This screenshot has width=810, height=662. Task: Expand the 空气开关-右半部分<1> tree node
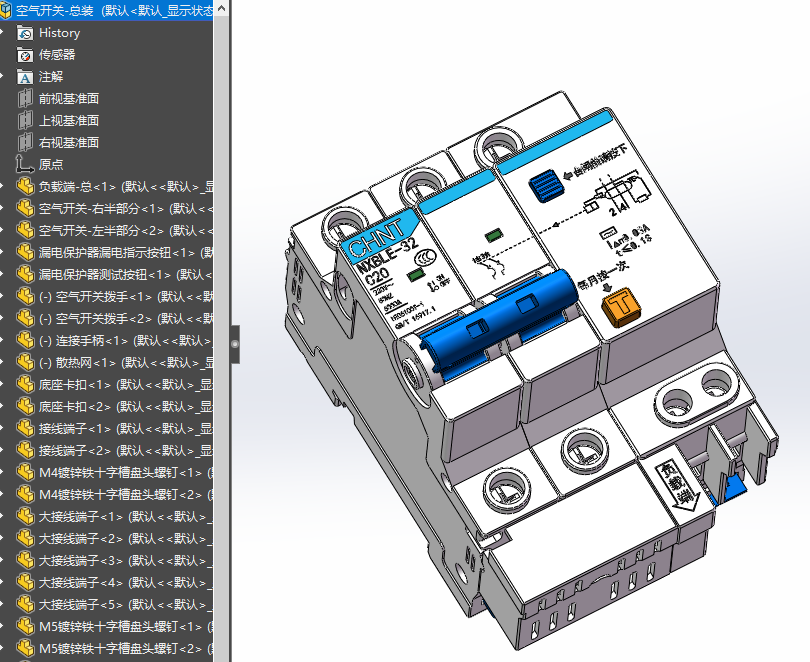click(2, 209)
